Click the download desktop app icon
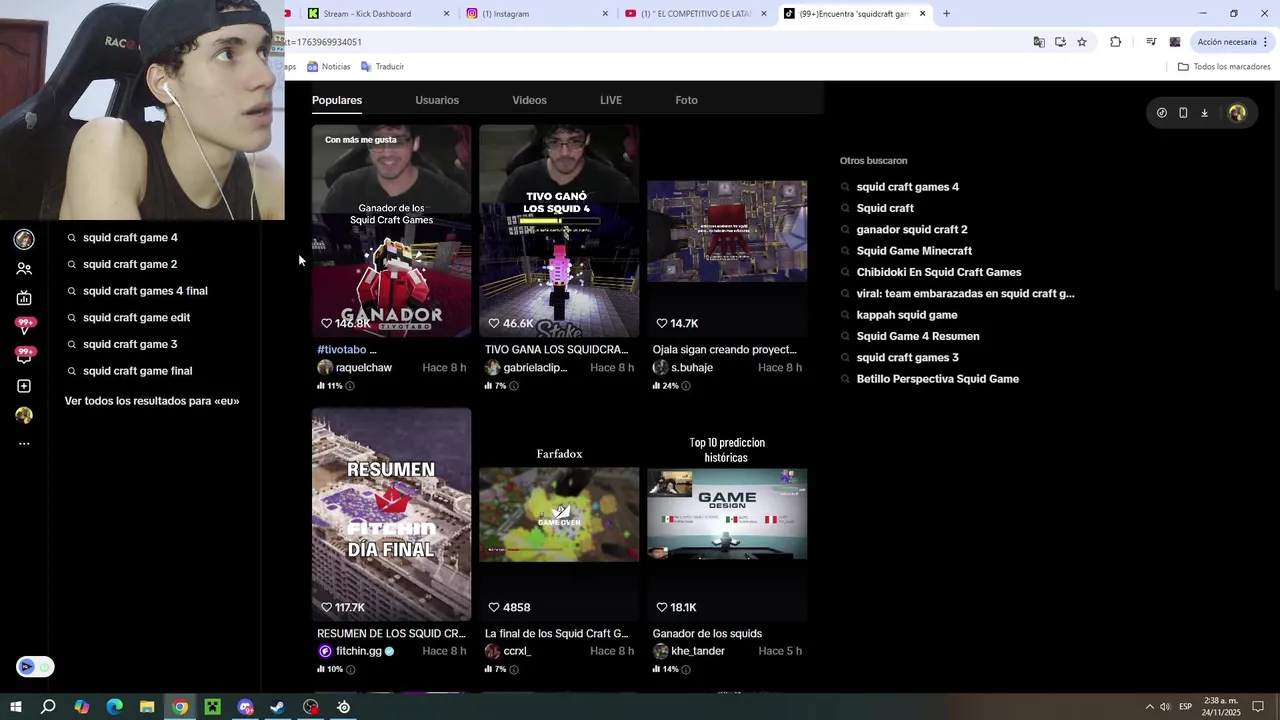 [1204, 113]
